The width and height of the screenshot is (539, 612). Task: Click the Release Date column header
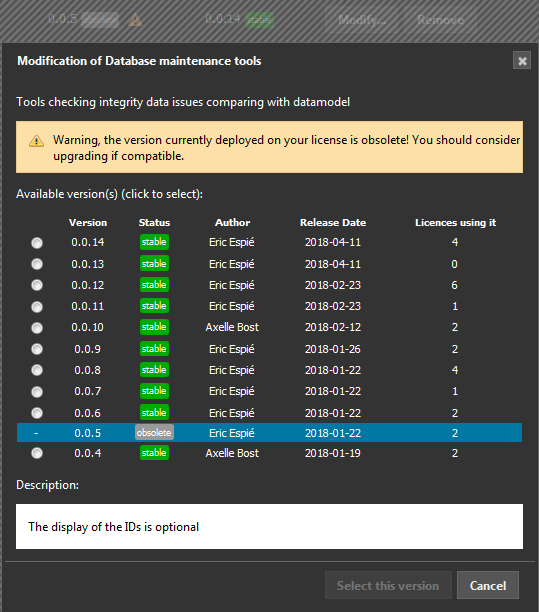pyautogui.click(x=333, y=222)
